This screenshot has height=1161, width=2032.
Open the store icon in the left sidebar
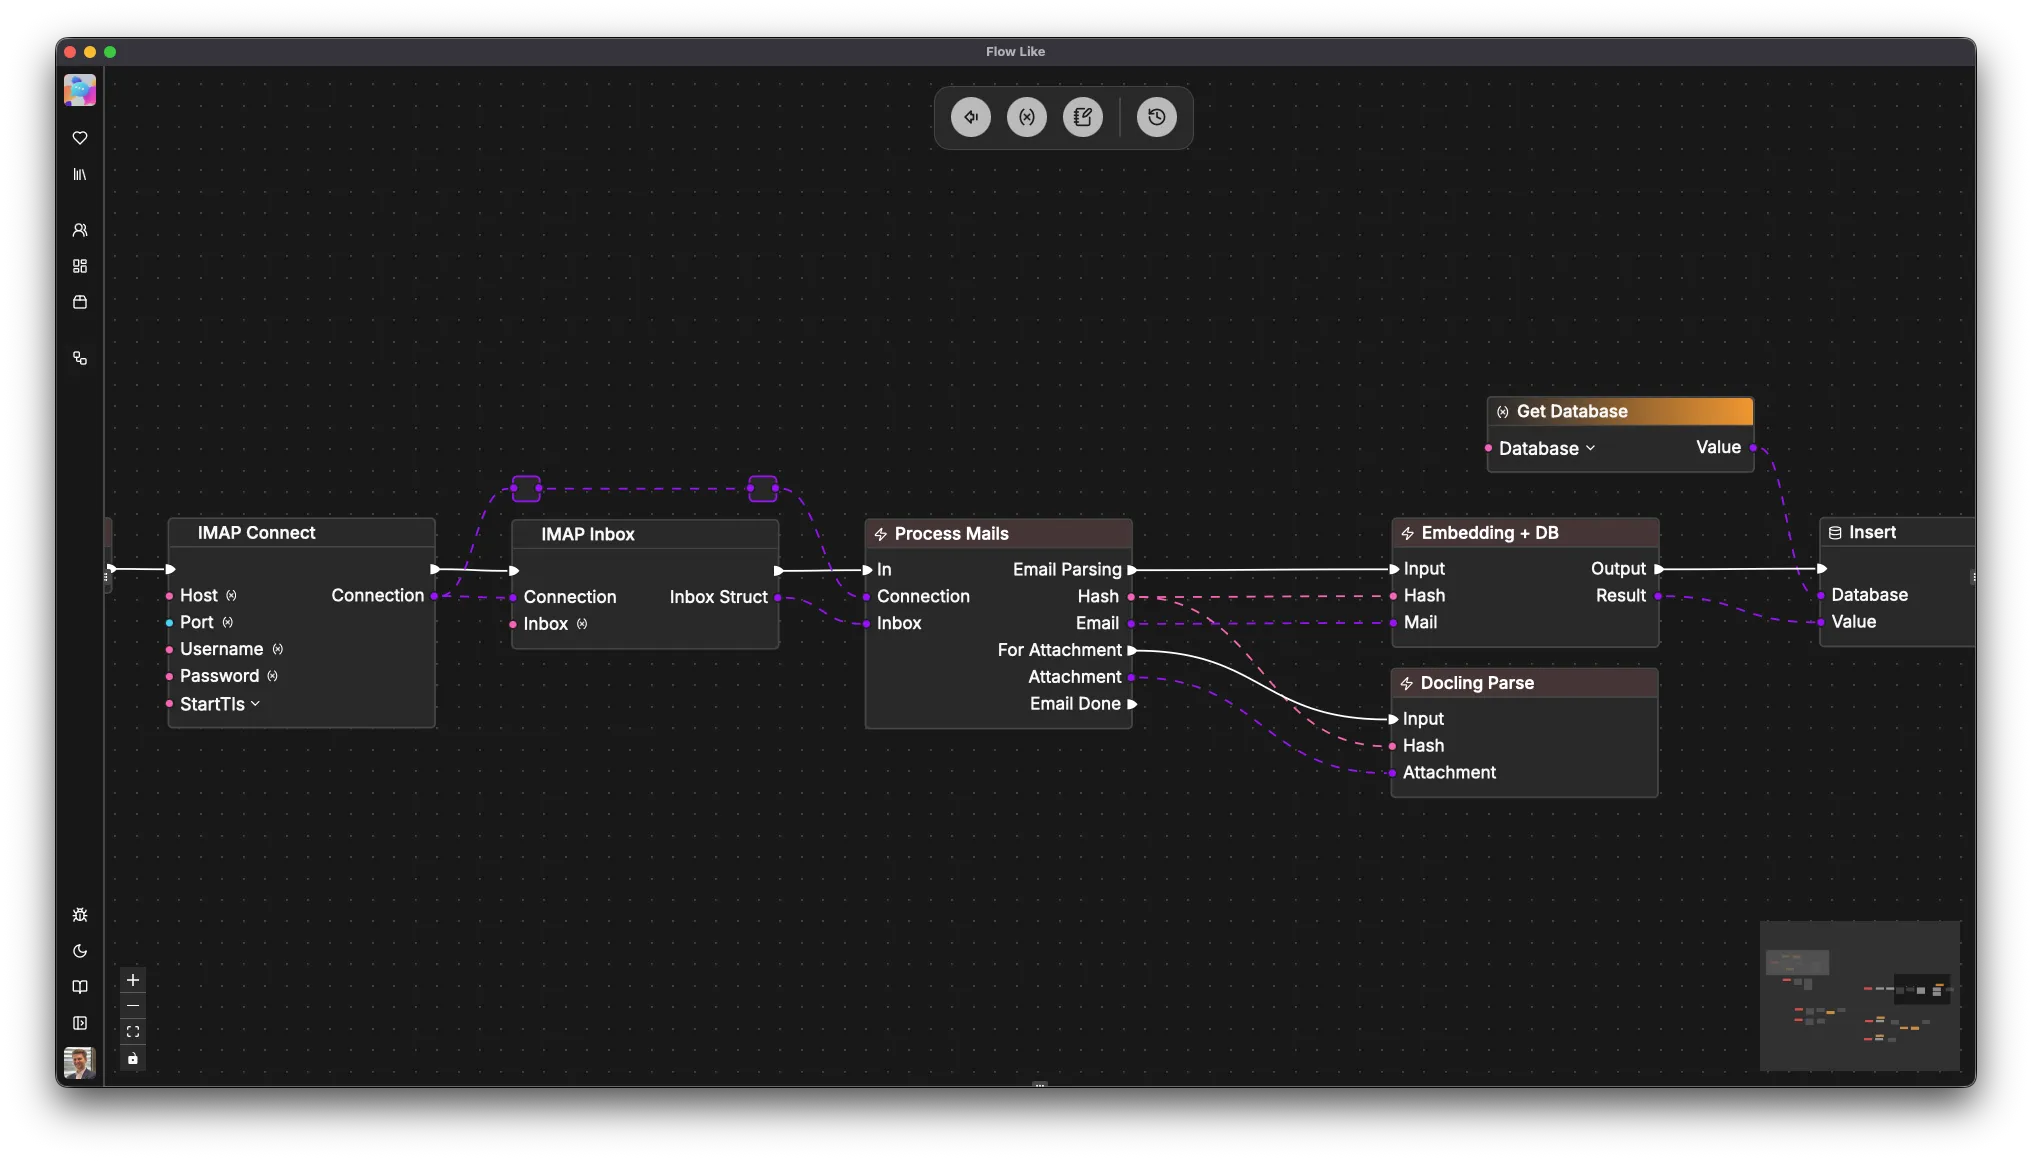pyautogui.click(x=80, y=302)
